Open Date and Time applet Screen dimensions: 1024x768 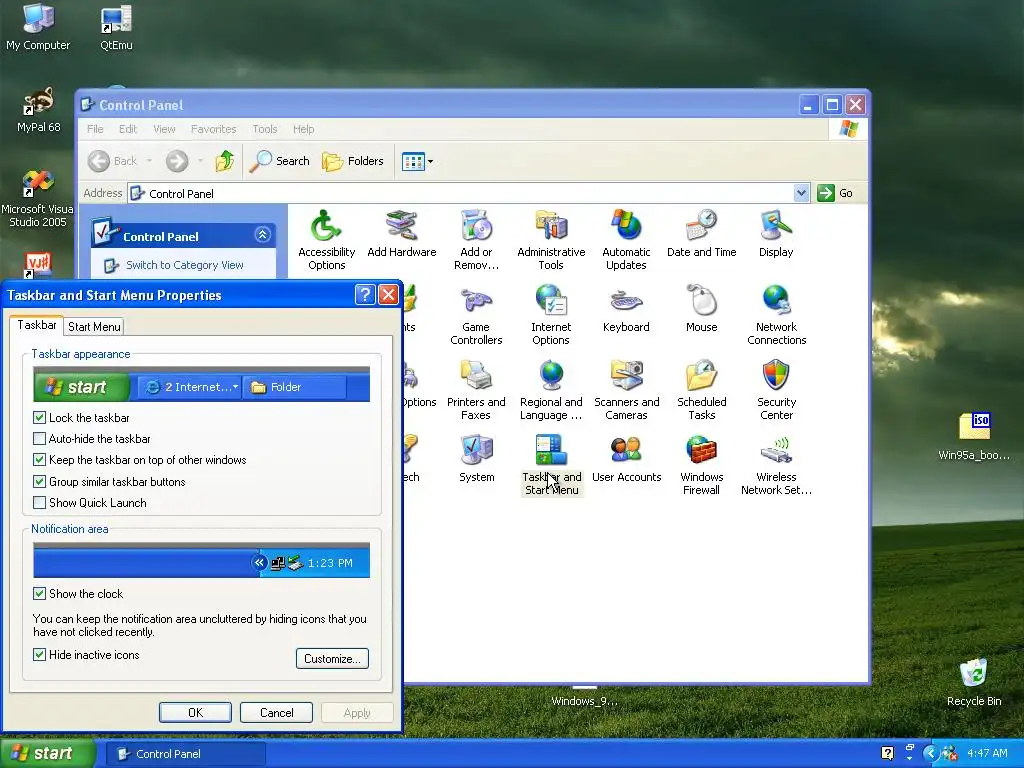click(x=701, y=234)
